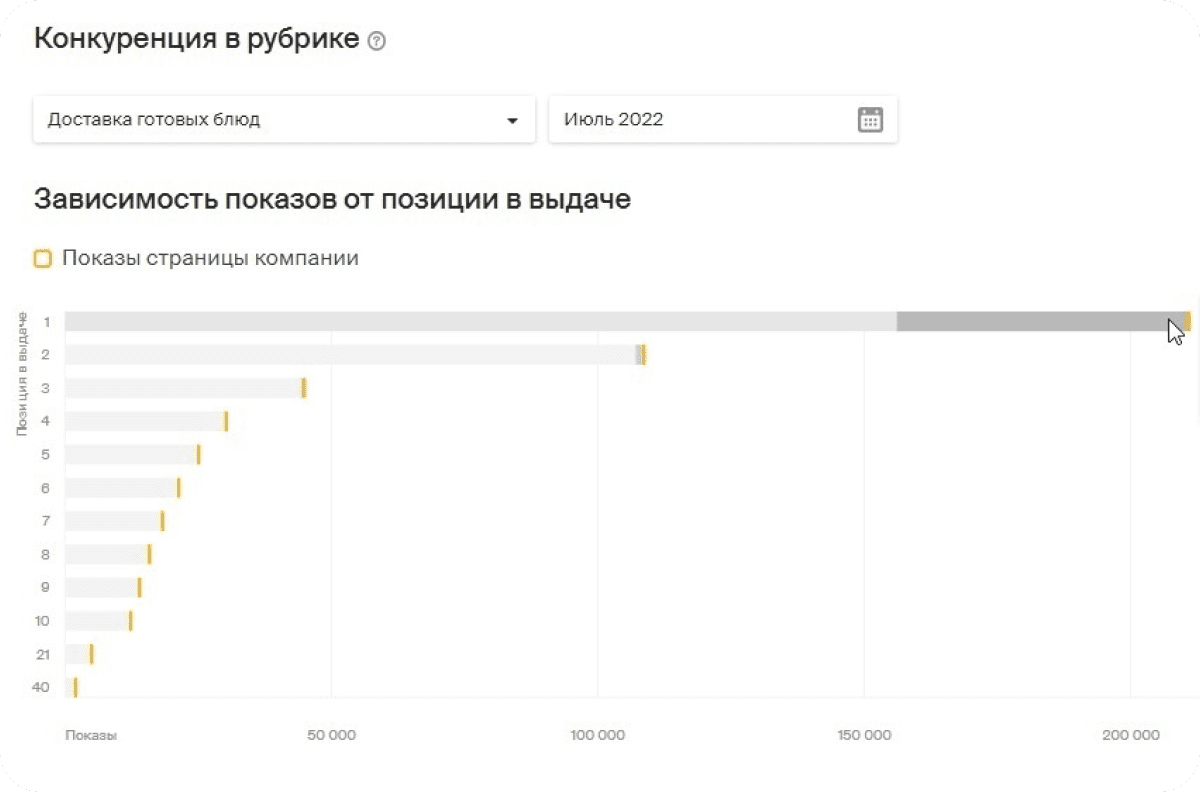Toggle the "Показы страницы компании" legend checkbox
The height and width of the screenshot is (792, 1200).
(42, 258)
